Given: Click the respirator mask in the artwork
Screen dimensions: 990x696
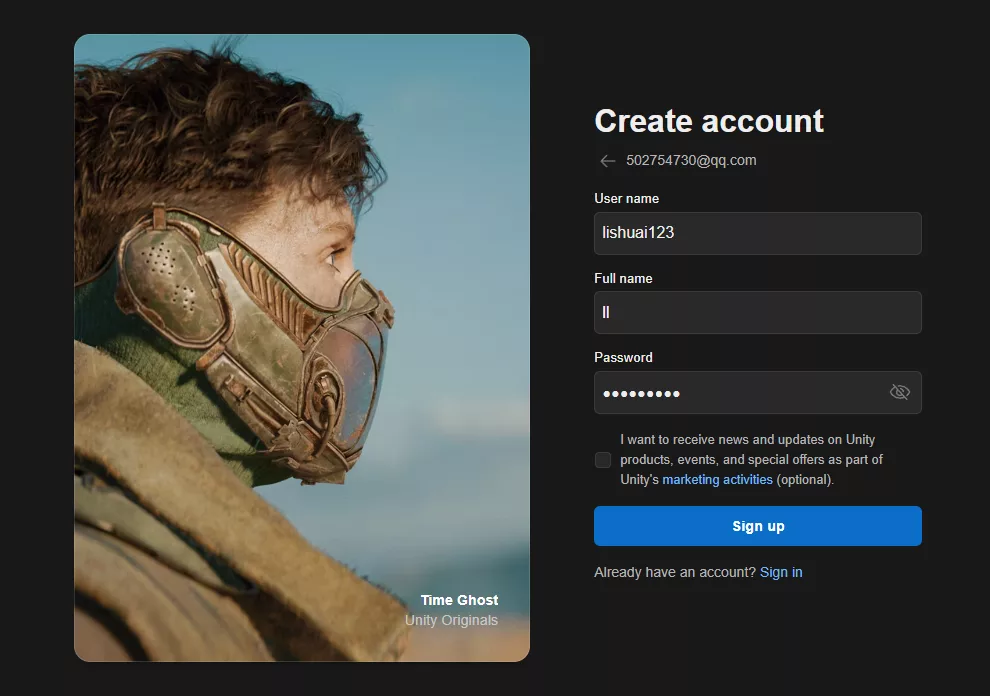Looking at the screenshot, I should [260, 330].
